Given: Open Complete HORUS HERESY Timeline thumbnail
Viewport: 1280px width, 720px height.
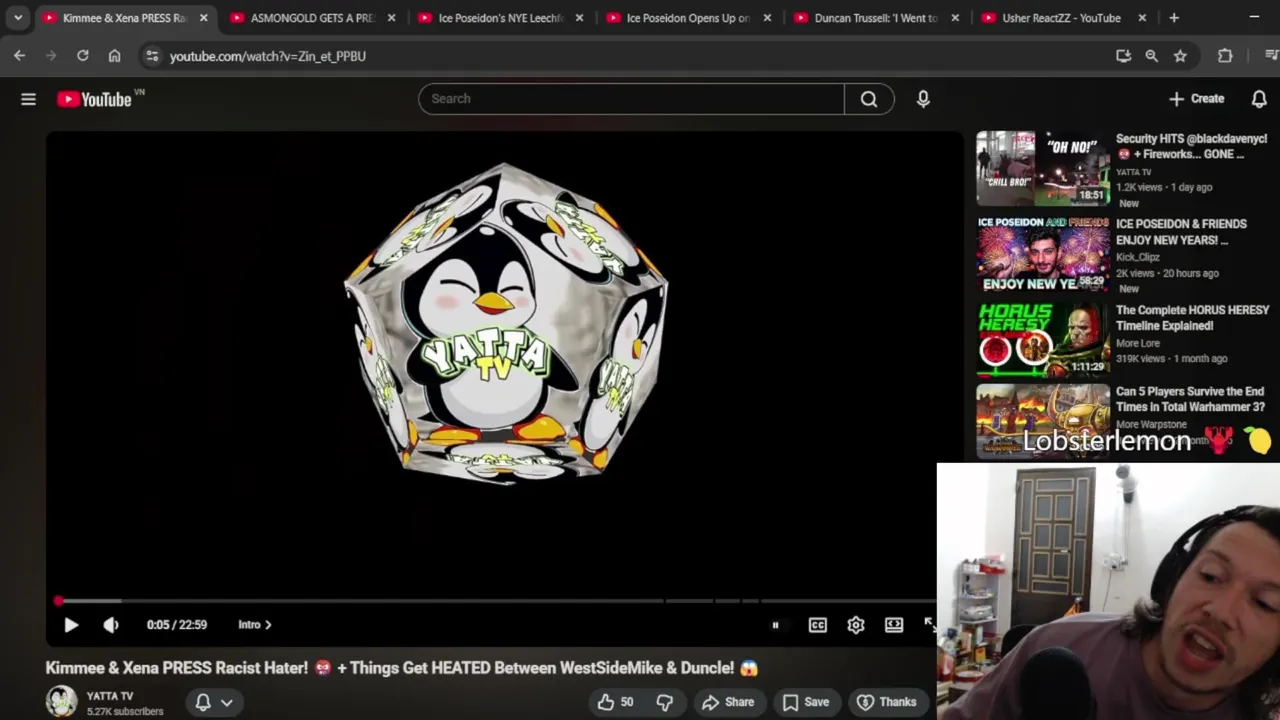Looking at the screenshot, I should point(1043,340).
